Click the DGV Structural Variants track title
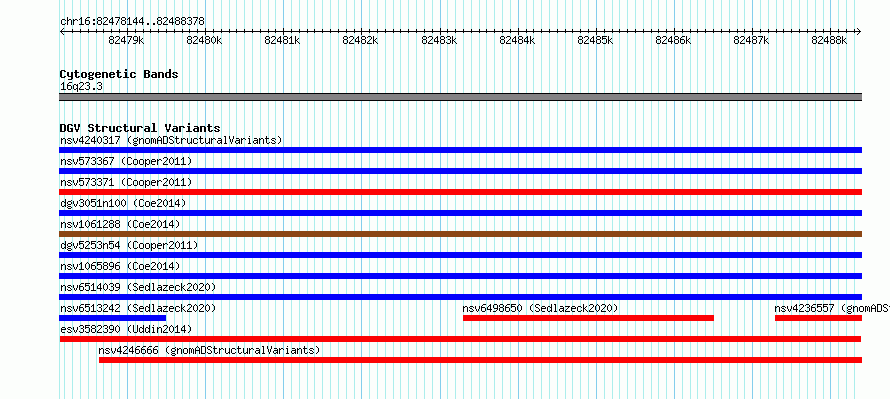 tap(140, 128)
